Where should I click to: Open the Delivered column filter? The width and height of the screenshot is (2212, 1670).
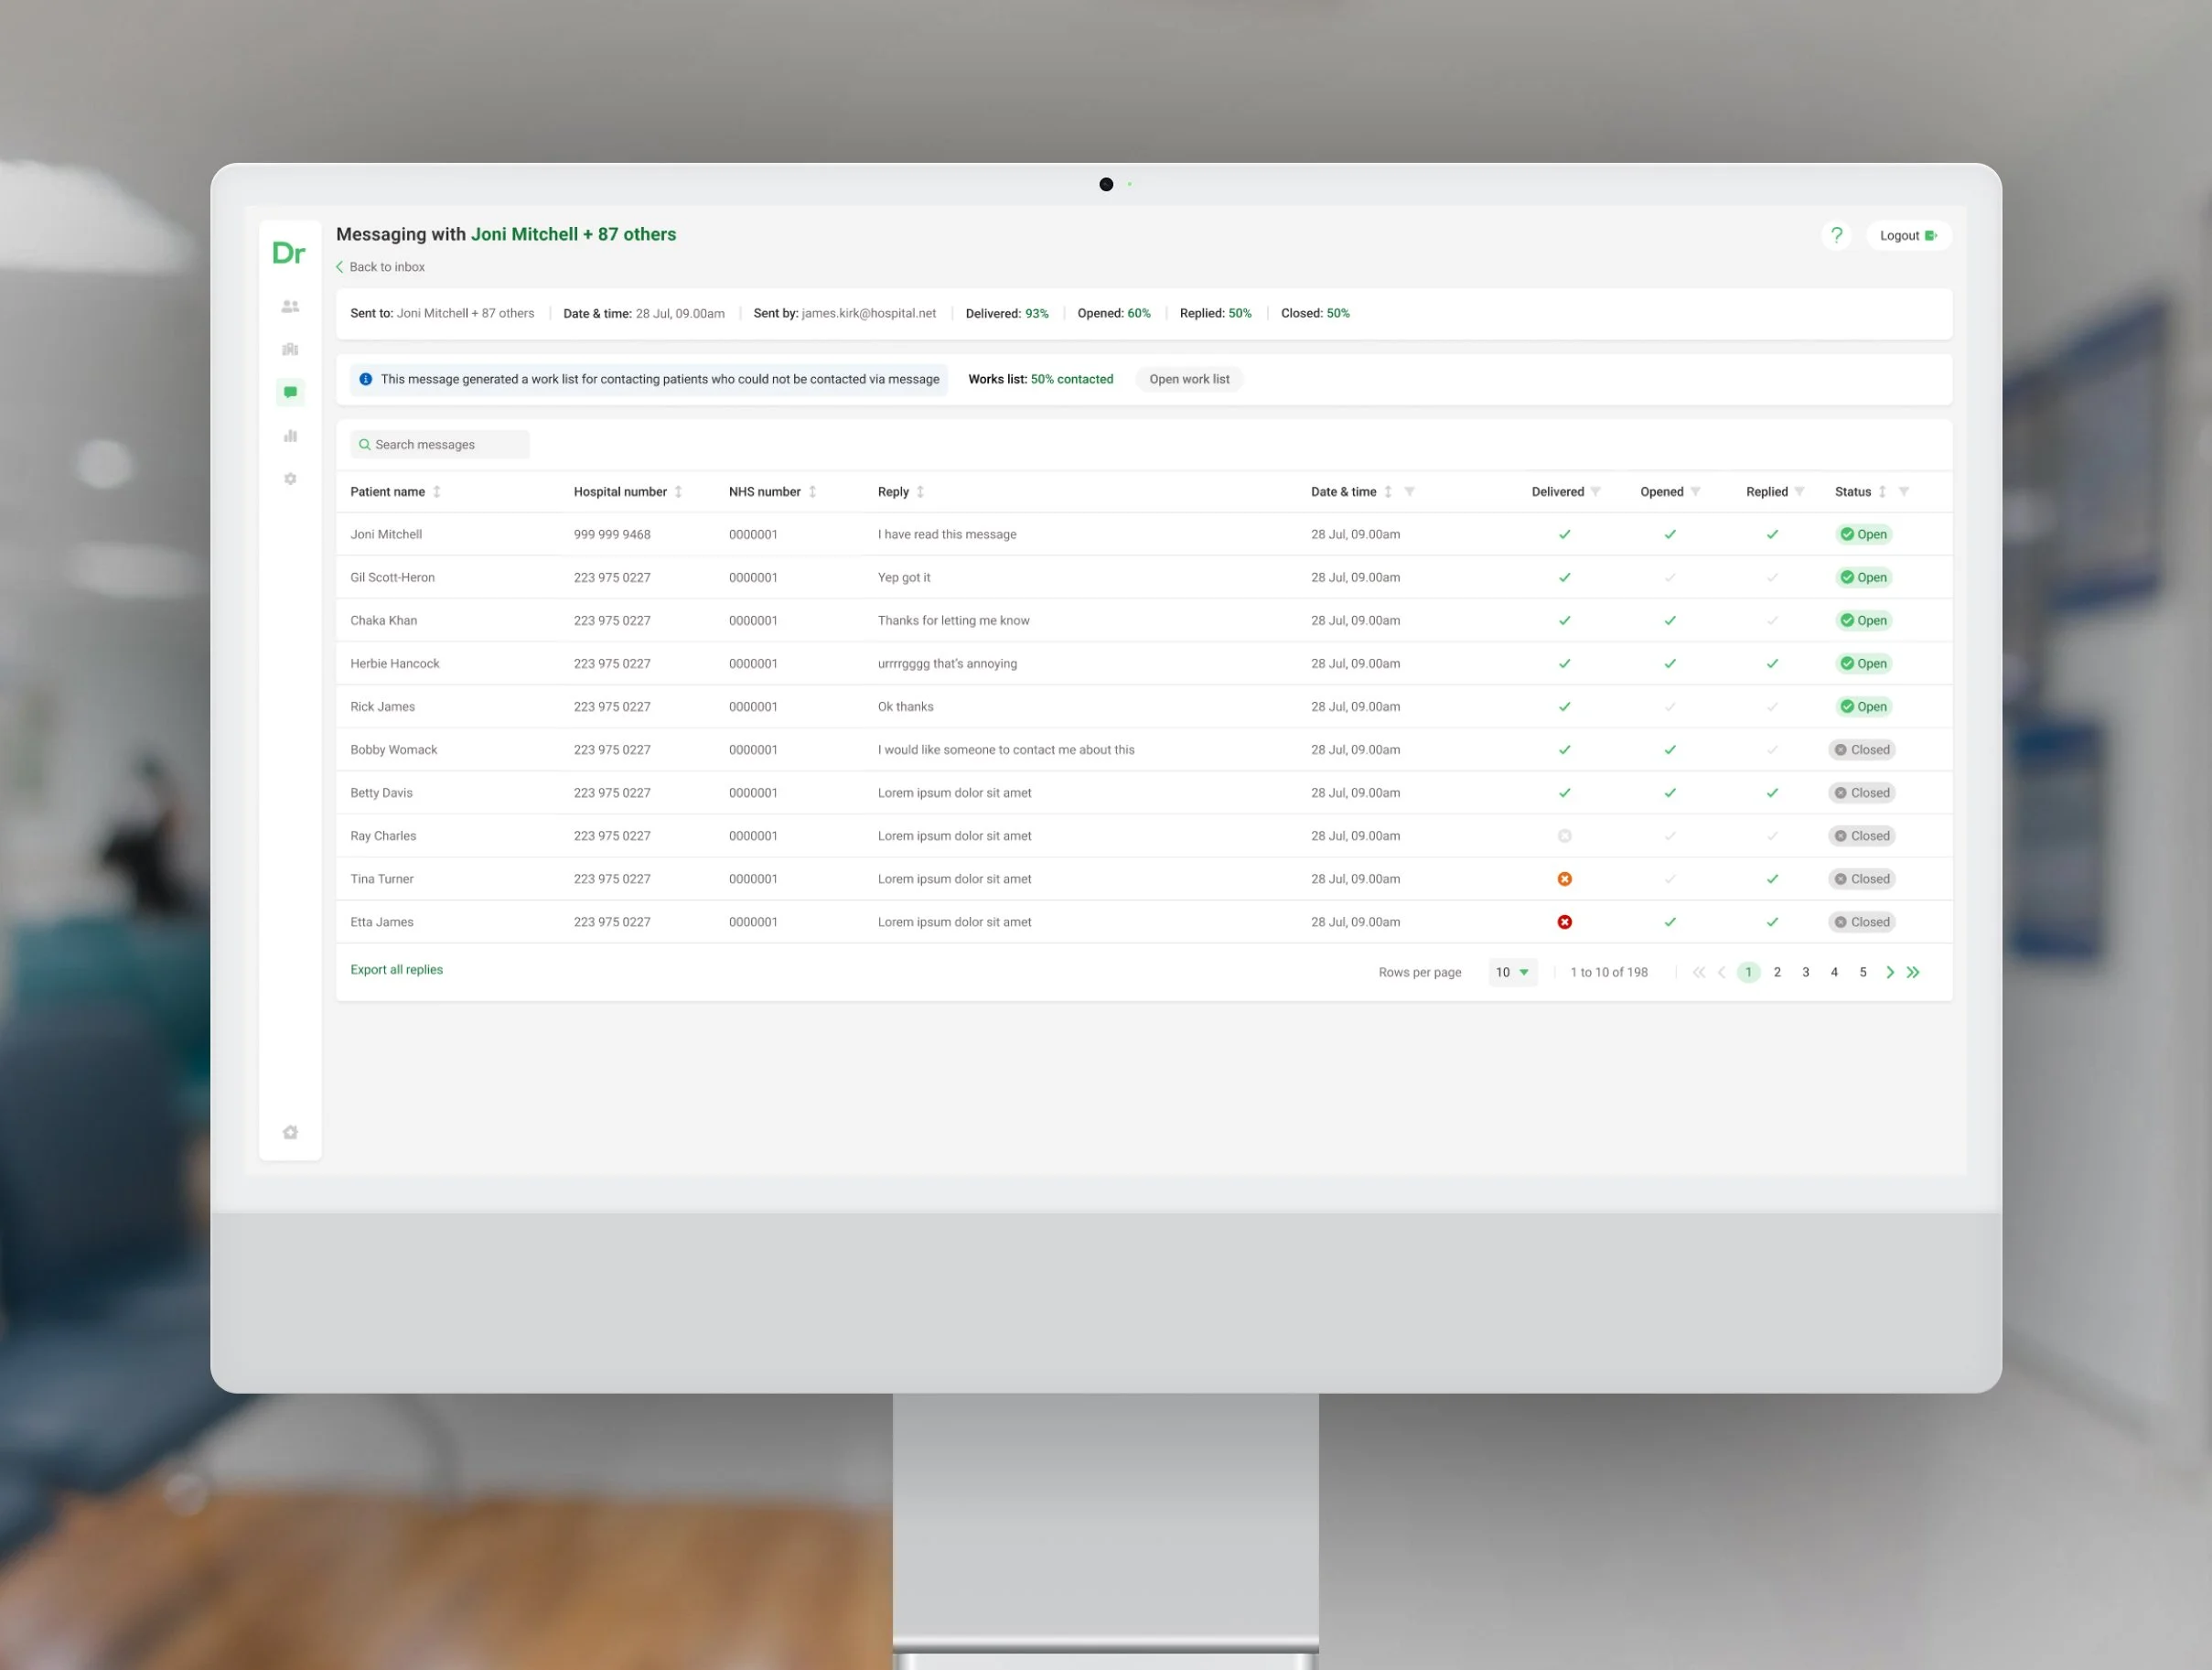[1596, 491]
